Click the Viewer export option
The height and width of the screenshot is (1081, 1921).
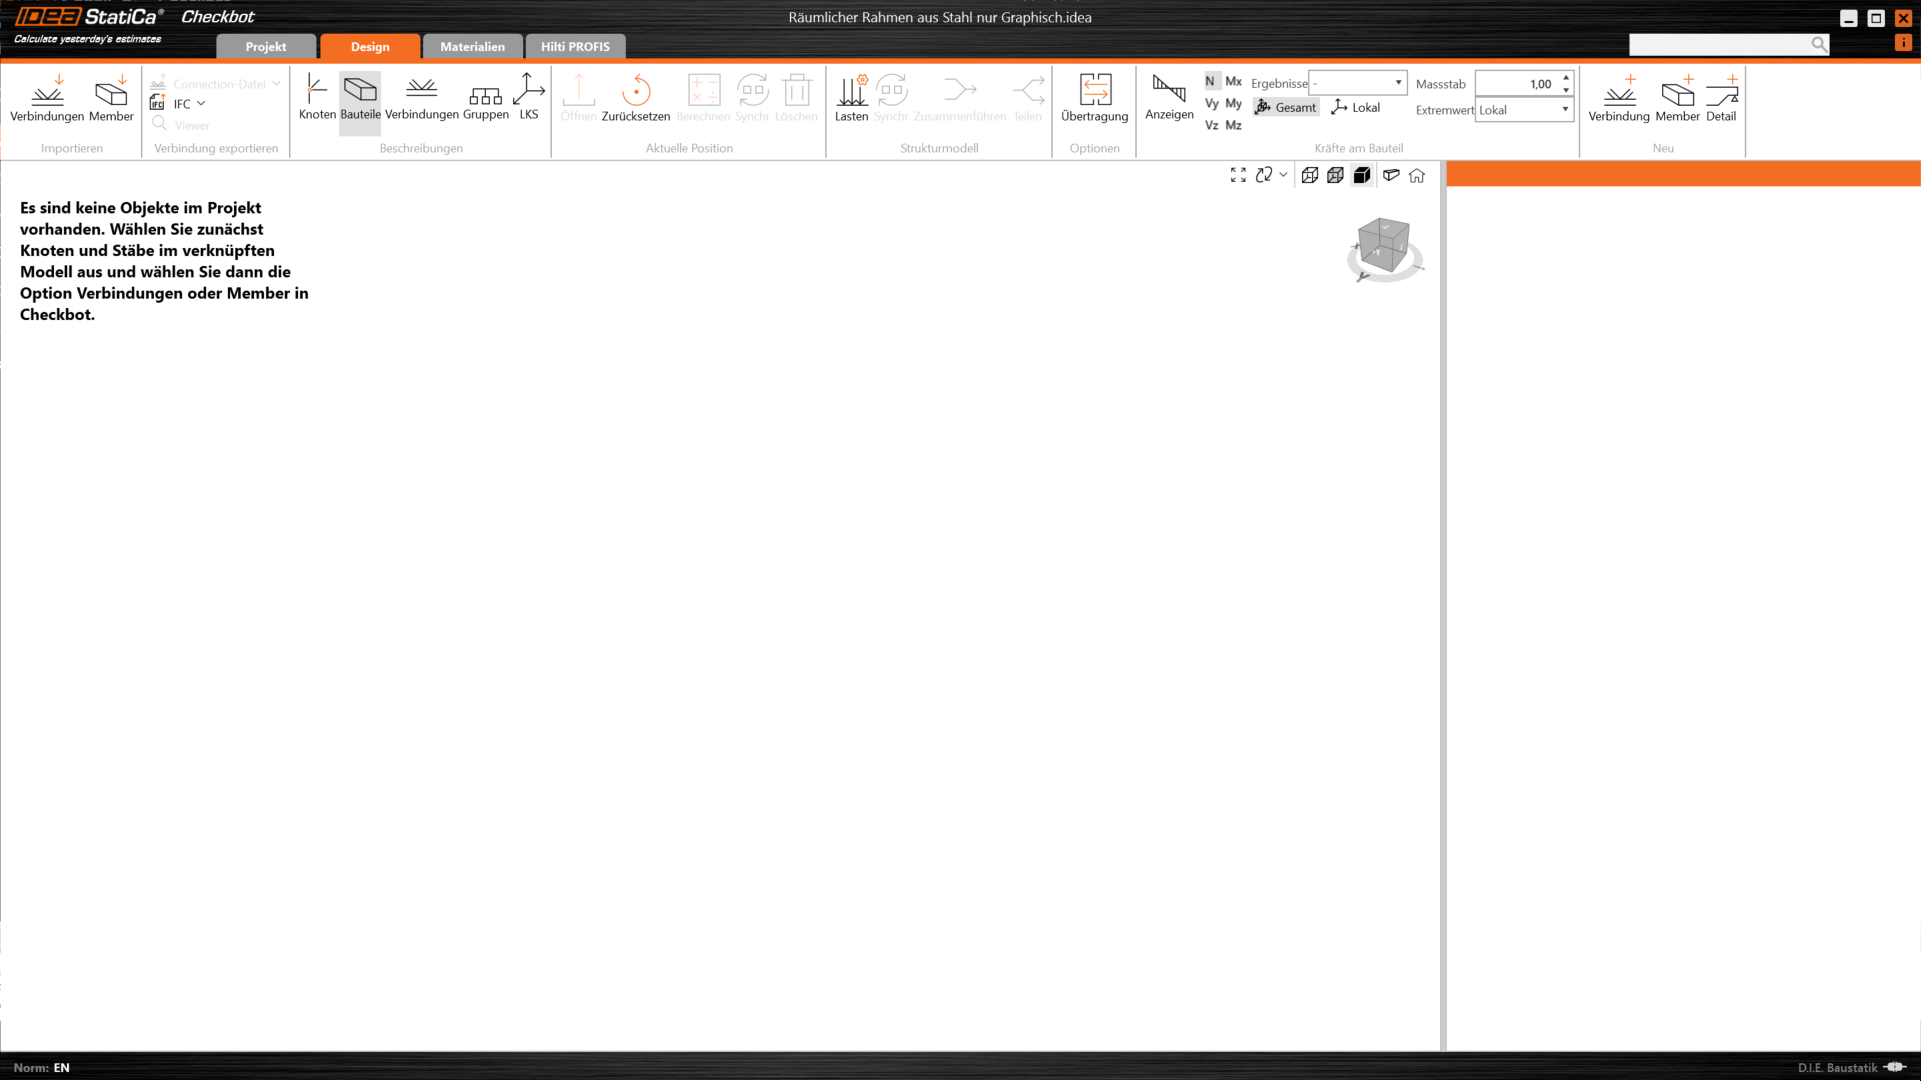click(181, 125)
